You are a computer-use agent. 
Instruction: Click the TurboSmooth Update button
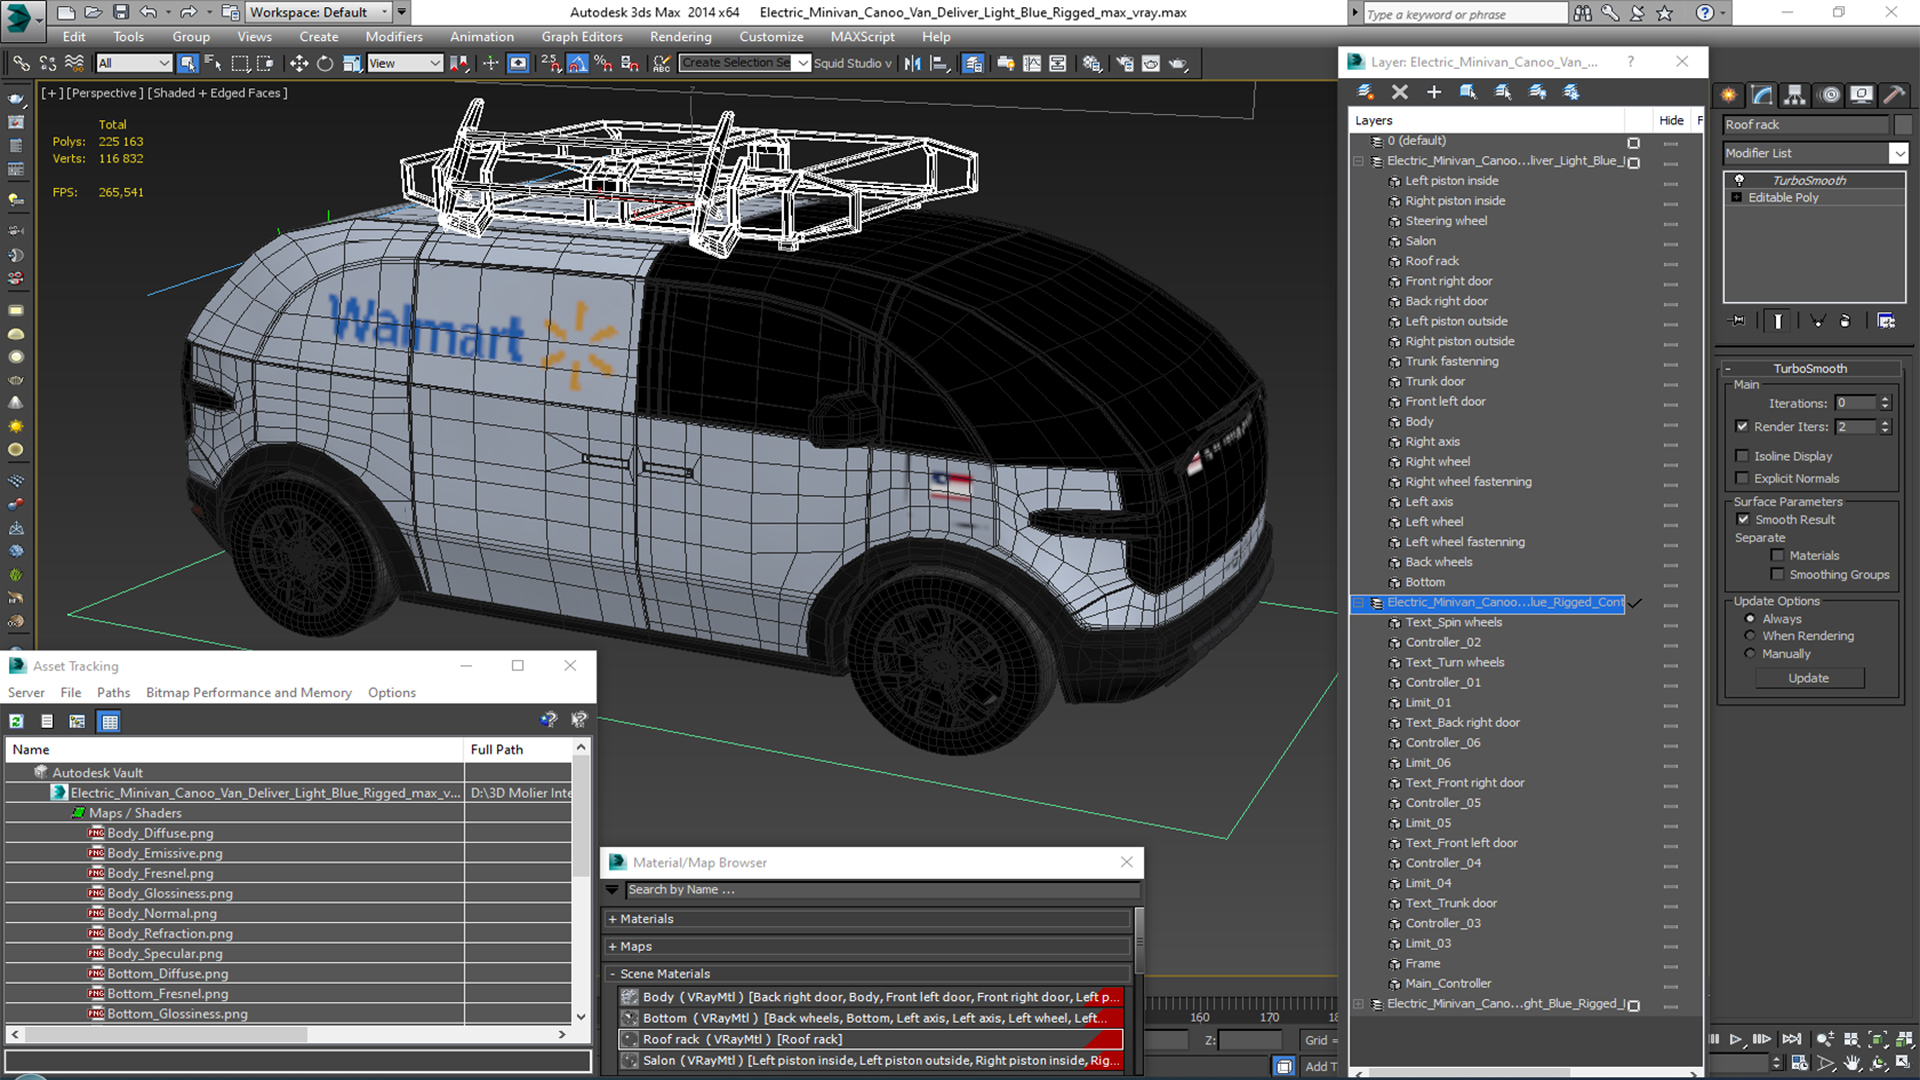point(1809,678)
